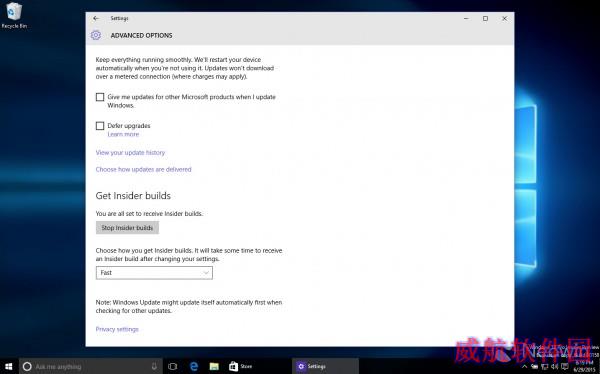Switch to the Settings taskbar item
Viewport: 600px width, 374px height.
tap(325, 366)
